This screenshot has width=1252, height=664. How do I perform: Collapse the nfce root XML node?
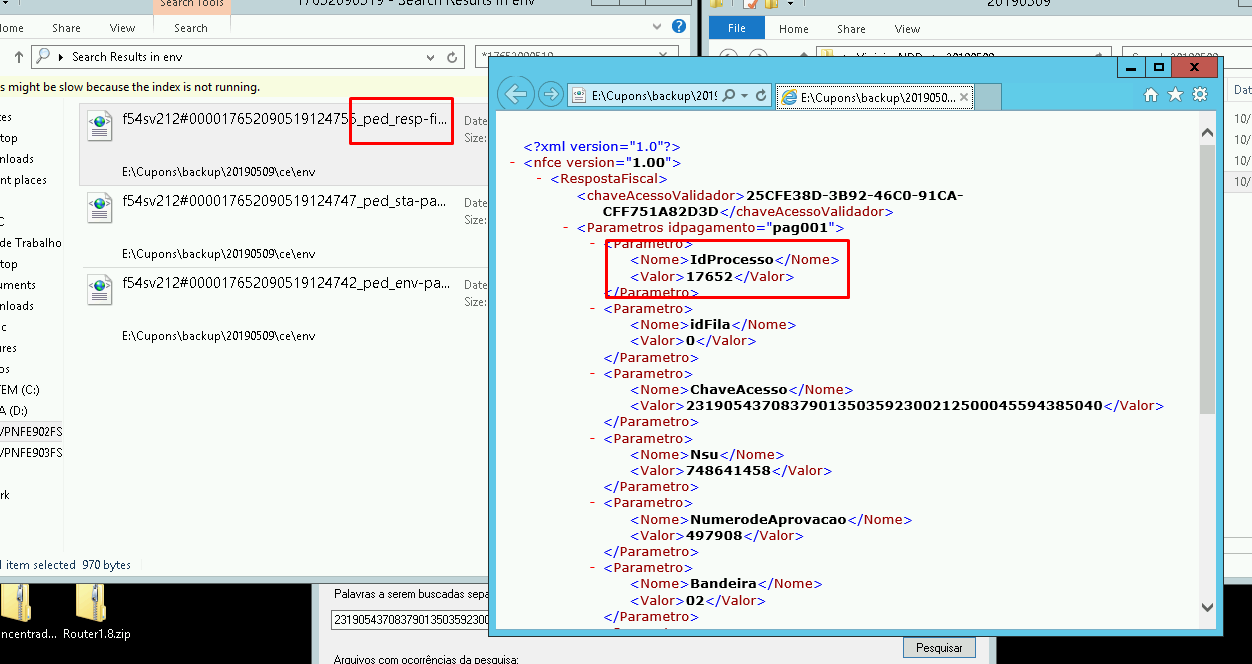click(513, 163)
